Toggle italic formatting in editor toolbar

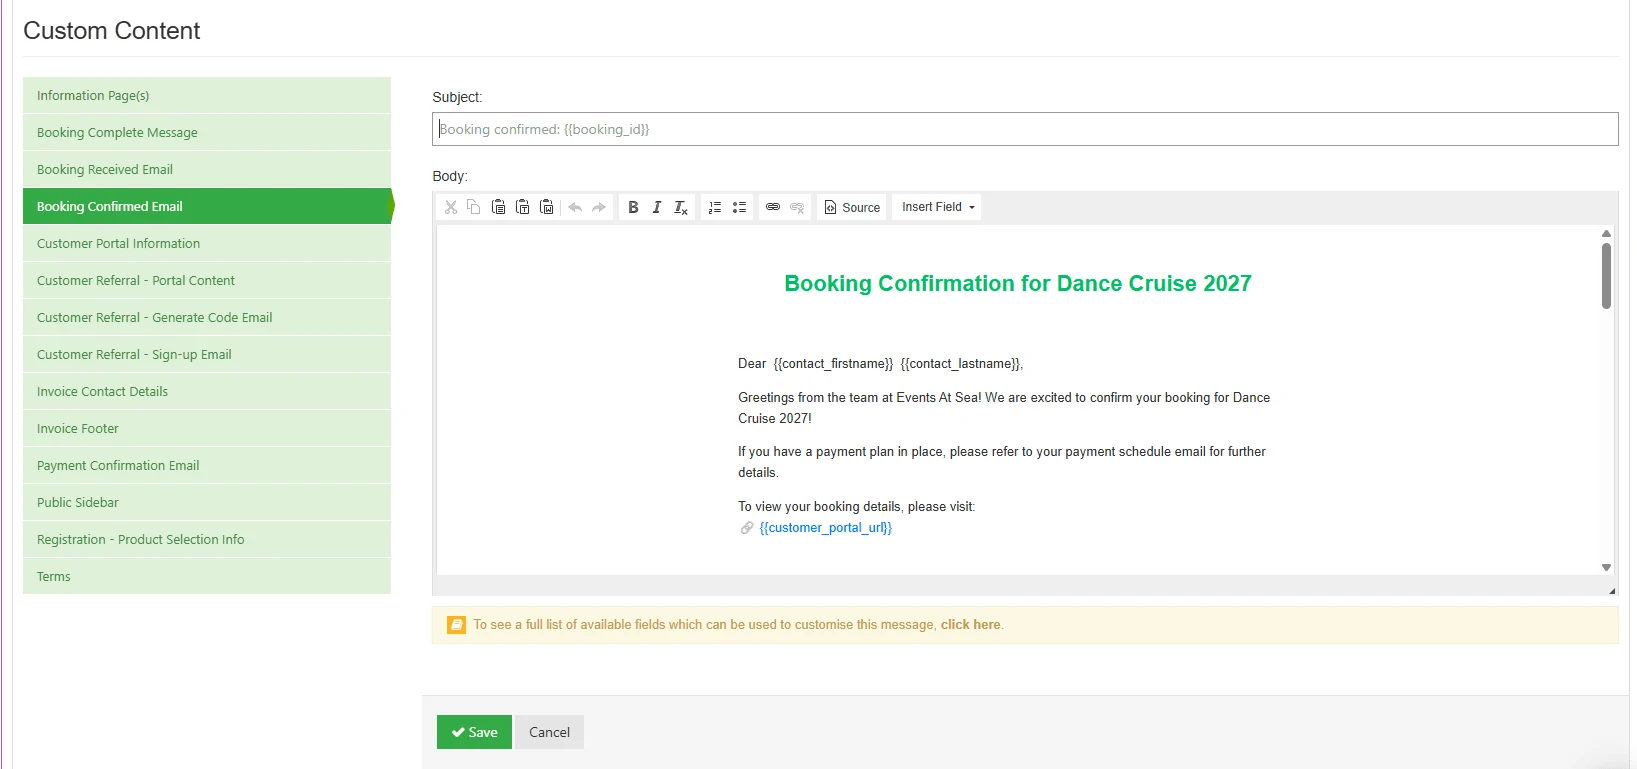(x=657, y=207)
